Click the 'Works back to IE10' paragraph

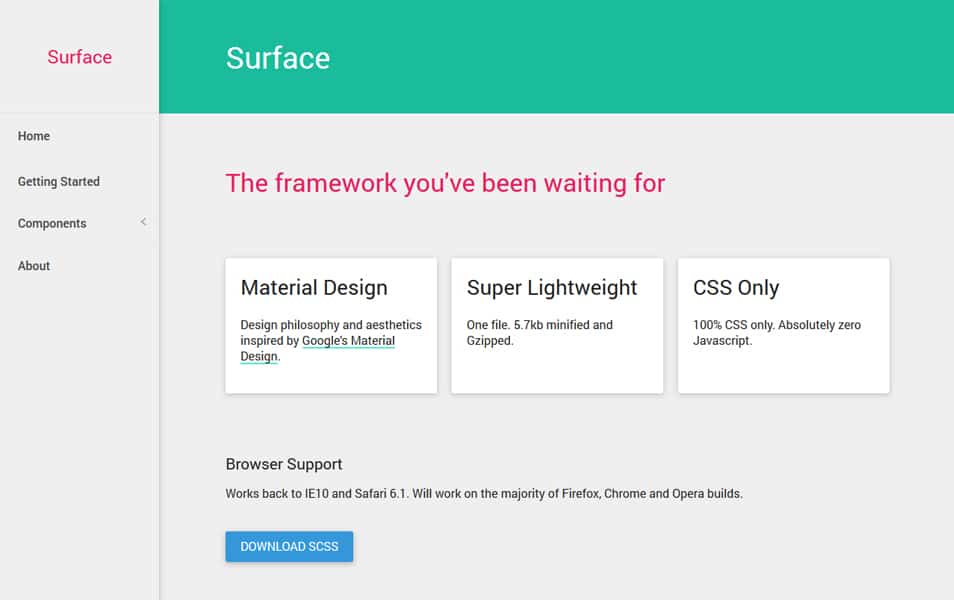pos(484,494)
